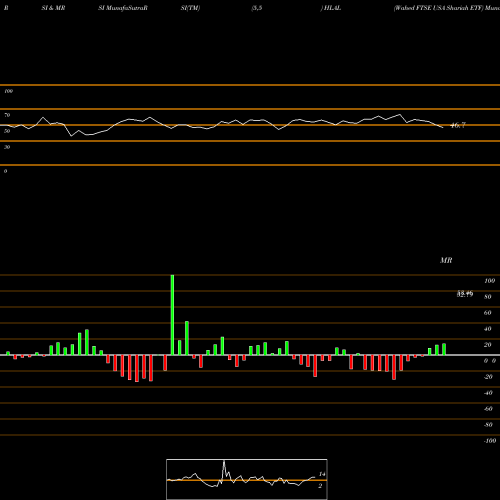The image size is (500, 500).
Task: Open the mini overview chart thumbnail
Action: coord(247,479)
